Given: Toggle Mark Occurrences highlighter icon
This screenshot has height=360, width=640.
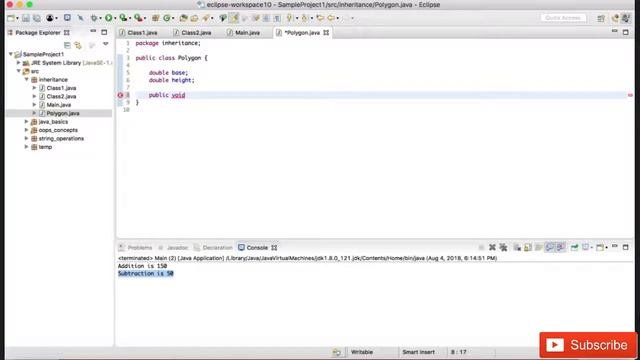Looking at the screenshot, I should pos(234,18).
